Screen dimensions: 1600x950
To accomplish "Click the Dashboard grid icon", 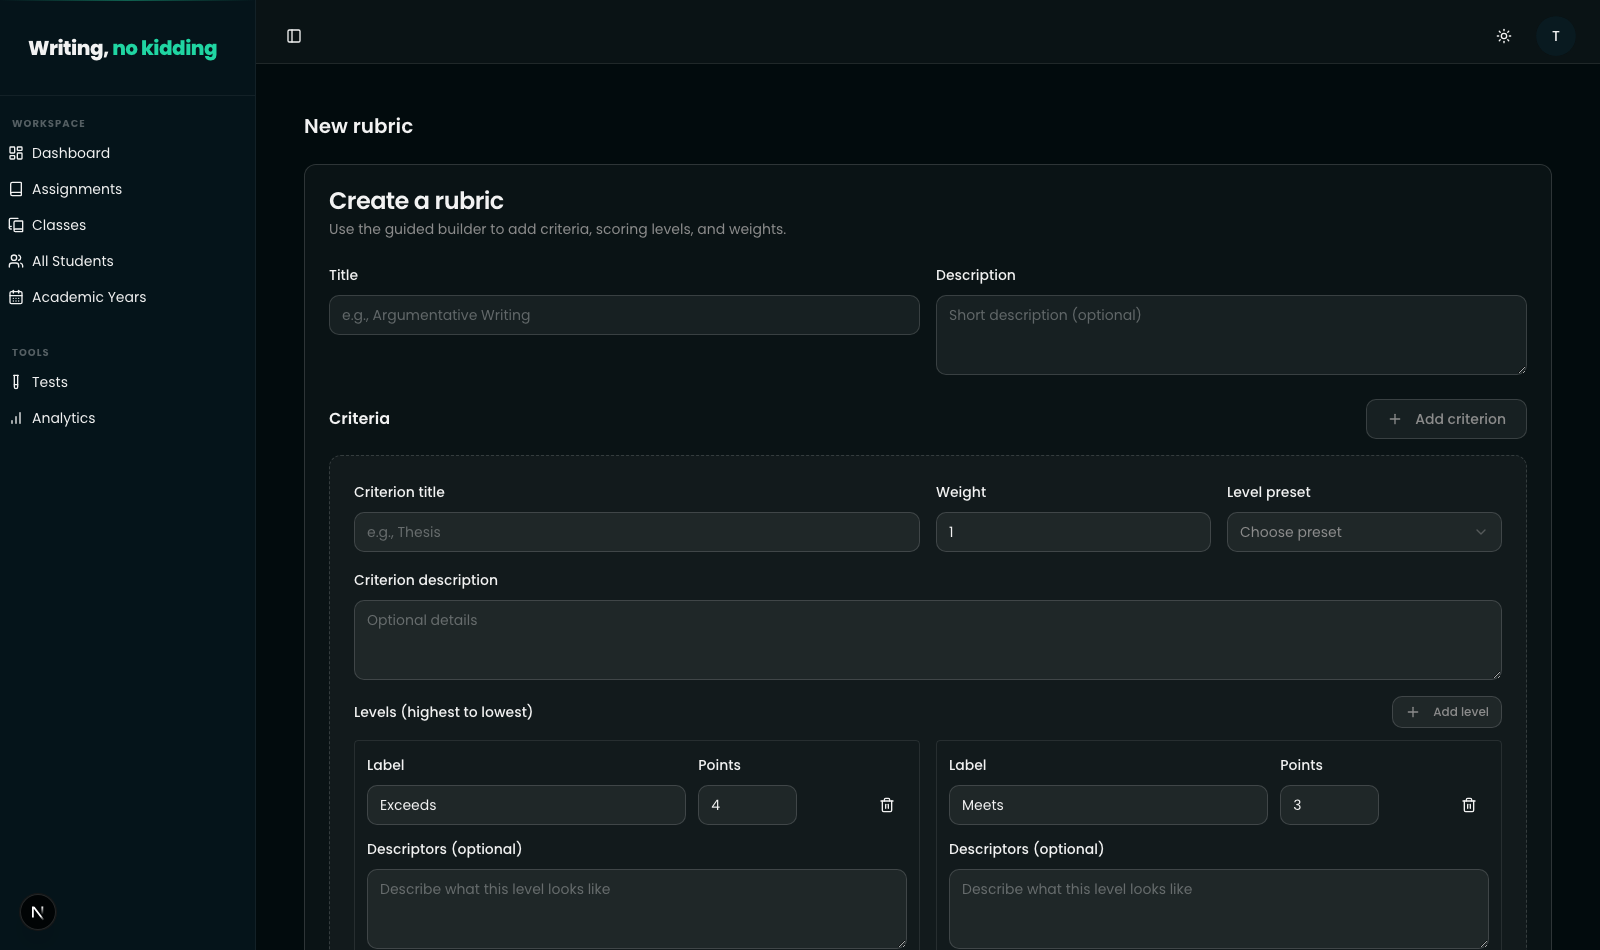I will pyautogui.click(x=16, y=153).
